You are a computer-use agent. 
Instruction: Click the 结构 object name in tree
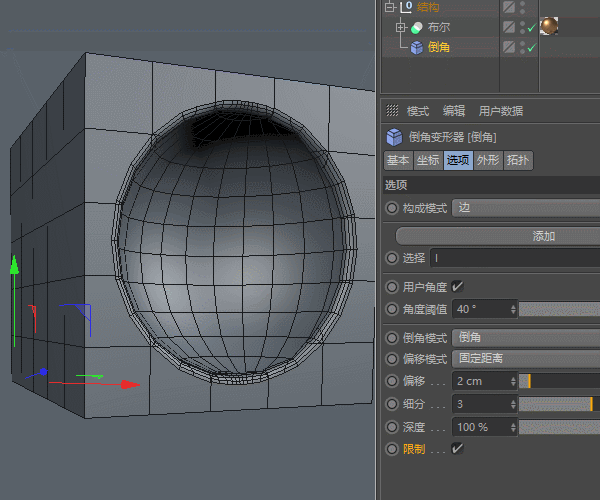(428, 7)
